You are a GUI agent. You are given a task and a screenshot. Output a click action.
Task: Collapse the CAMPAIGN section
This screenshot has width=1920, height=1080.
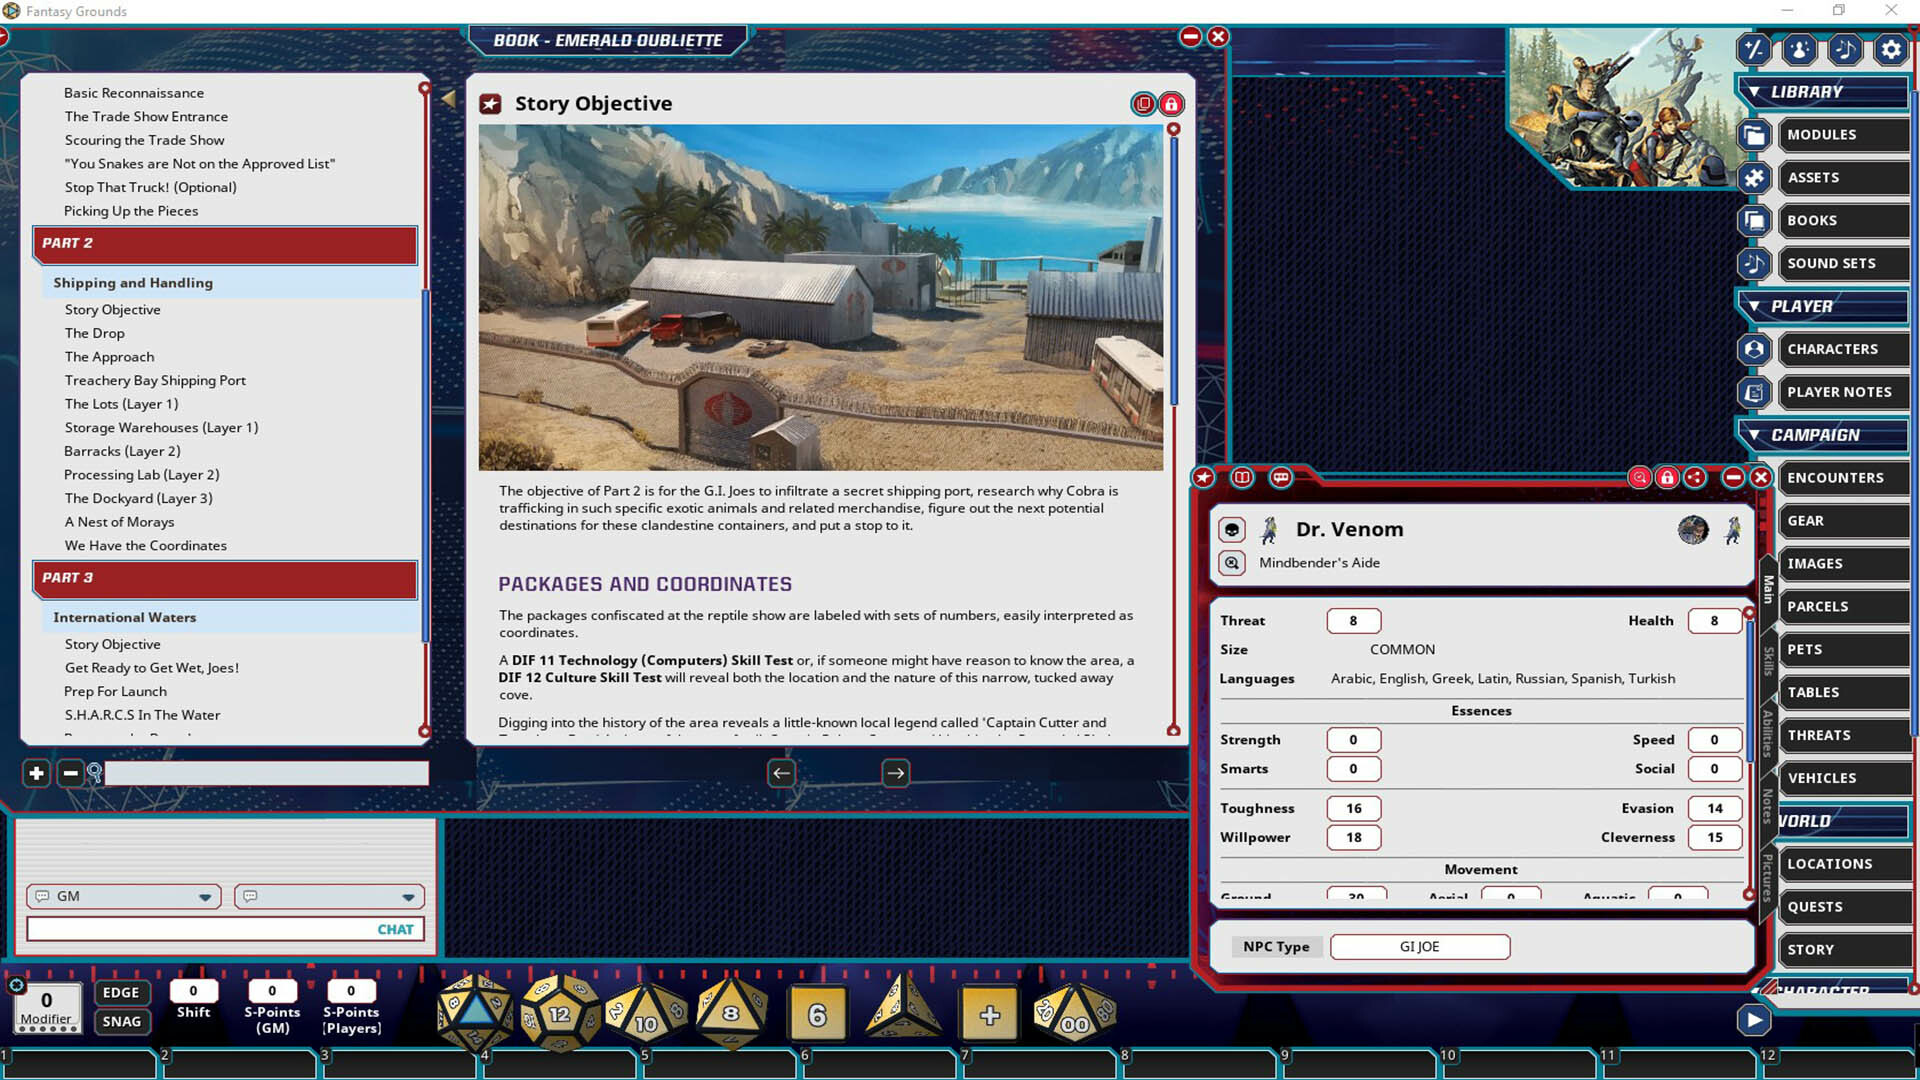coord(1755,435)
